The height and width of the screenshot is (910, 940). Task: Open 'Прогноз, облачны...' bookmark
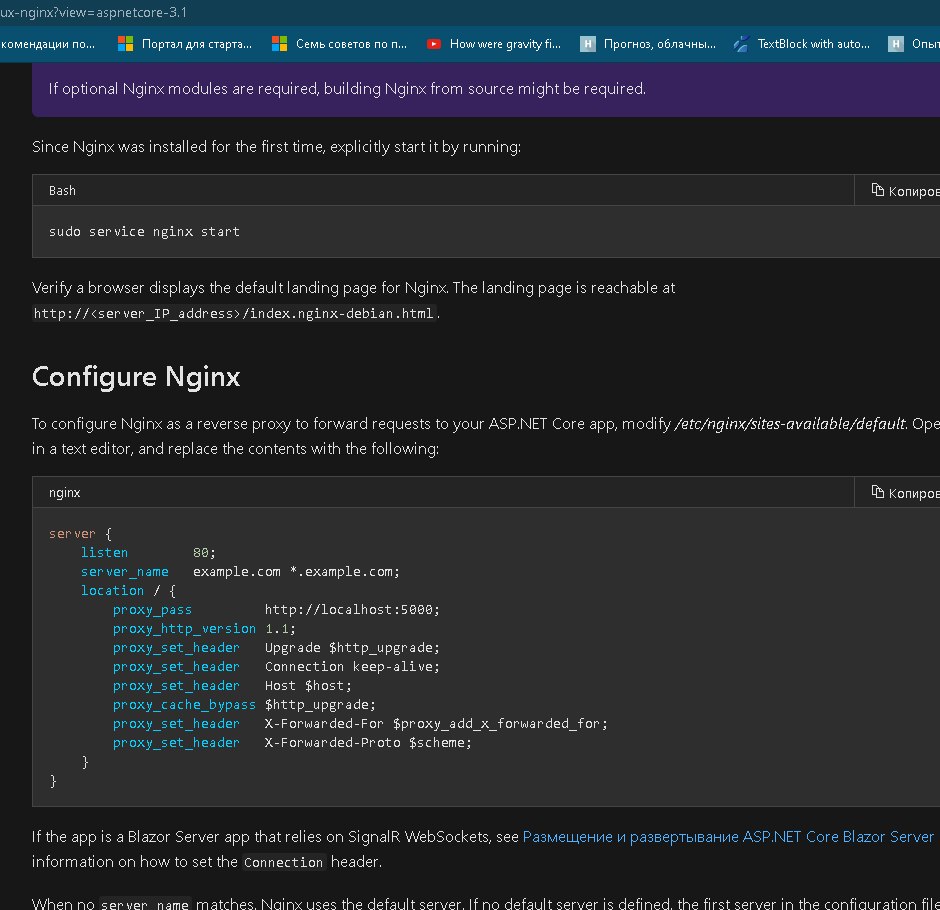[x=648, y=44]
